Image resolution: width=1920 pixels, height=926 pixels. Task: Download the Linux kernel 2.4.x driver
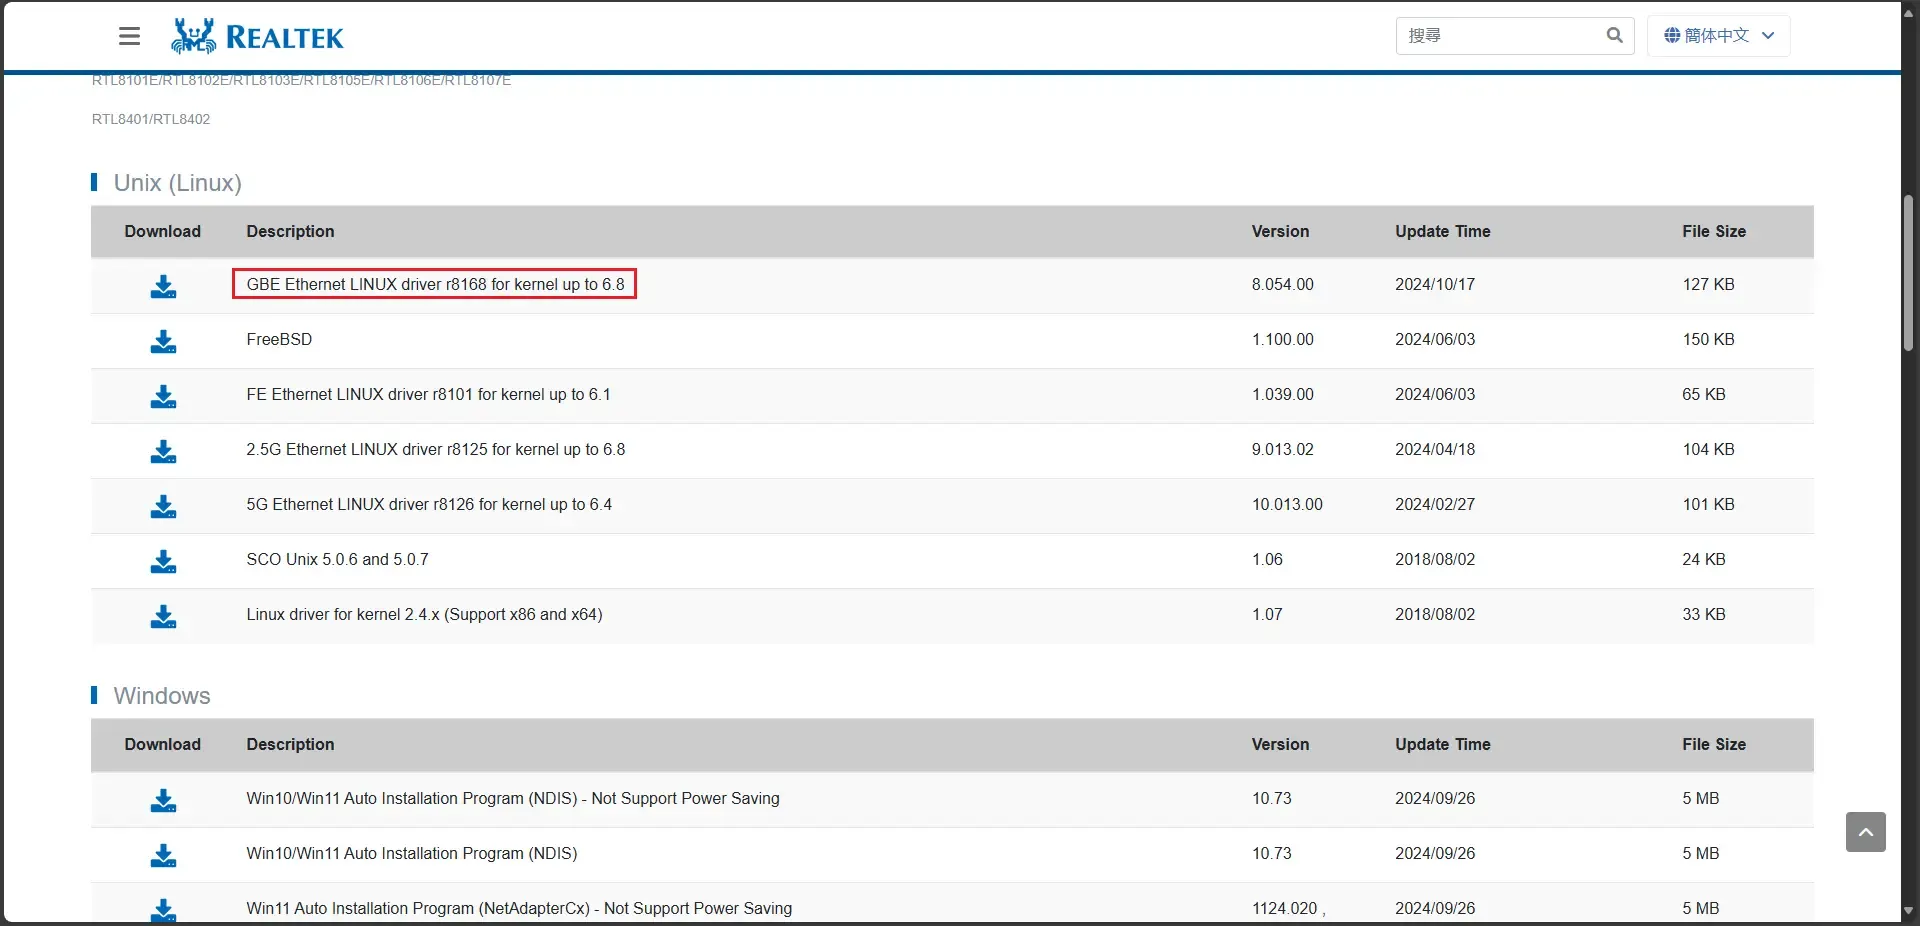163,616
